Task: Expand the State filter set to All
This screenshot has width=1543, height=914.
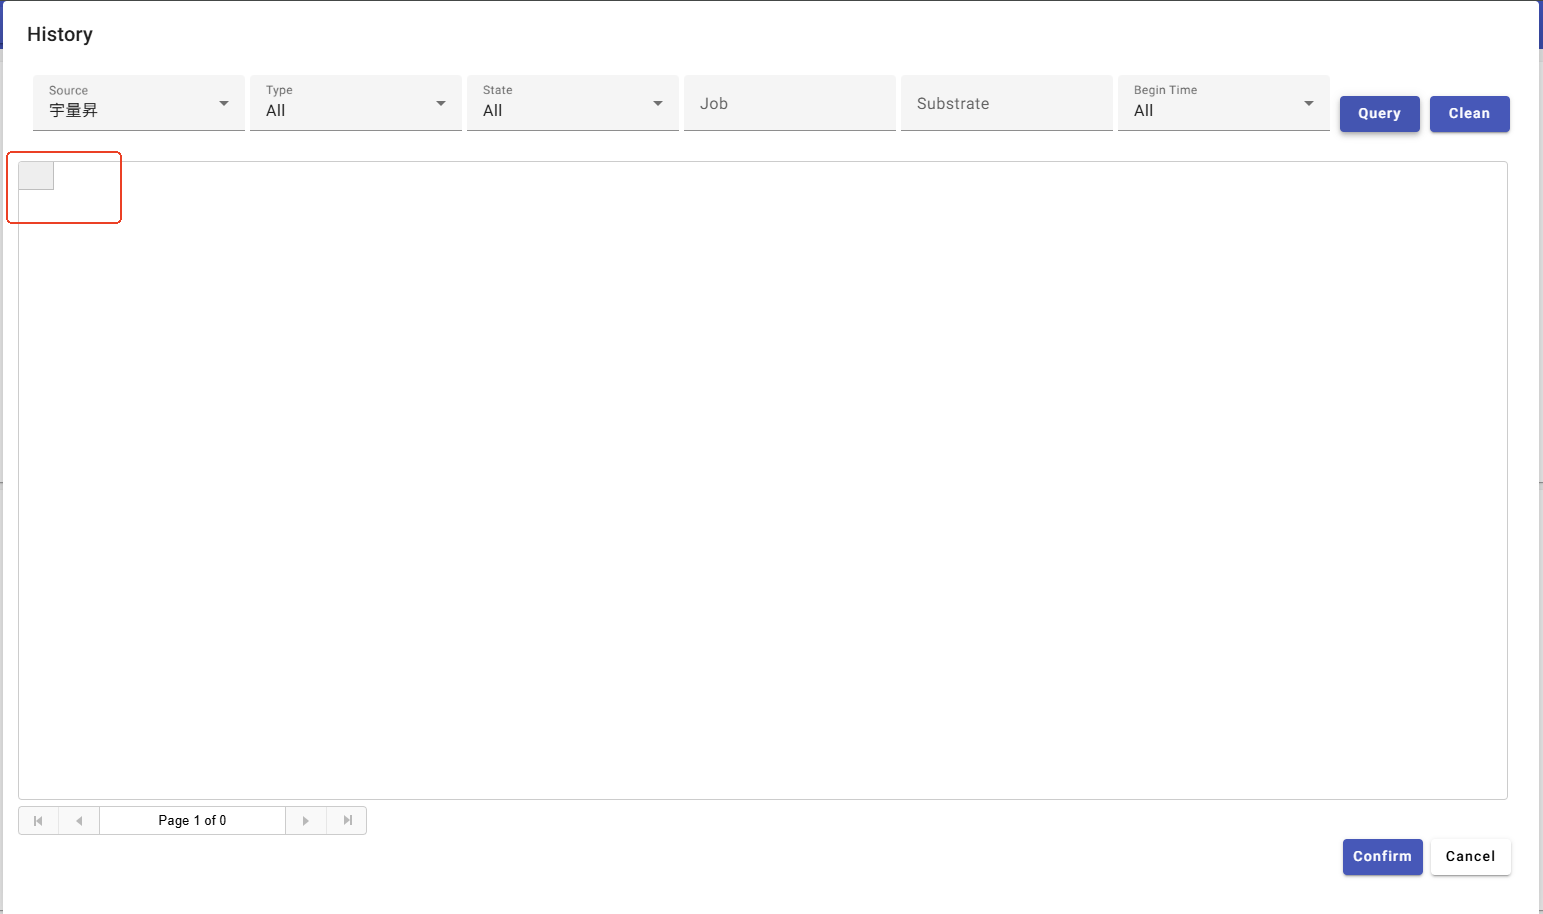Action: click(560, 104)
